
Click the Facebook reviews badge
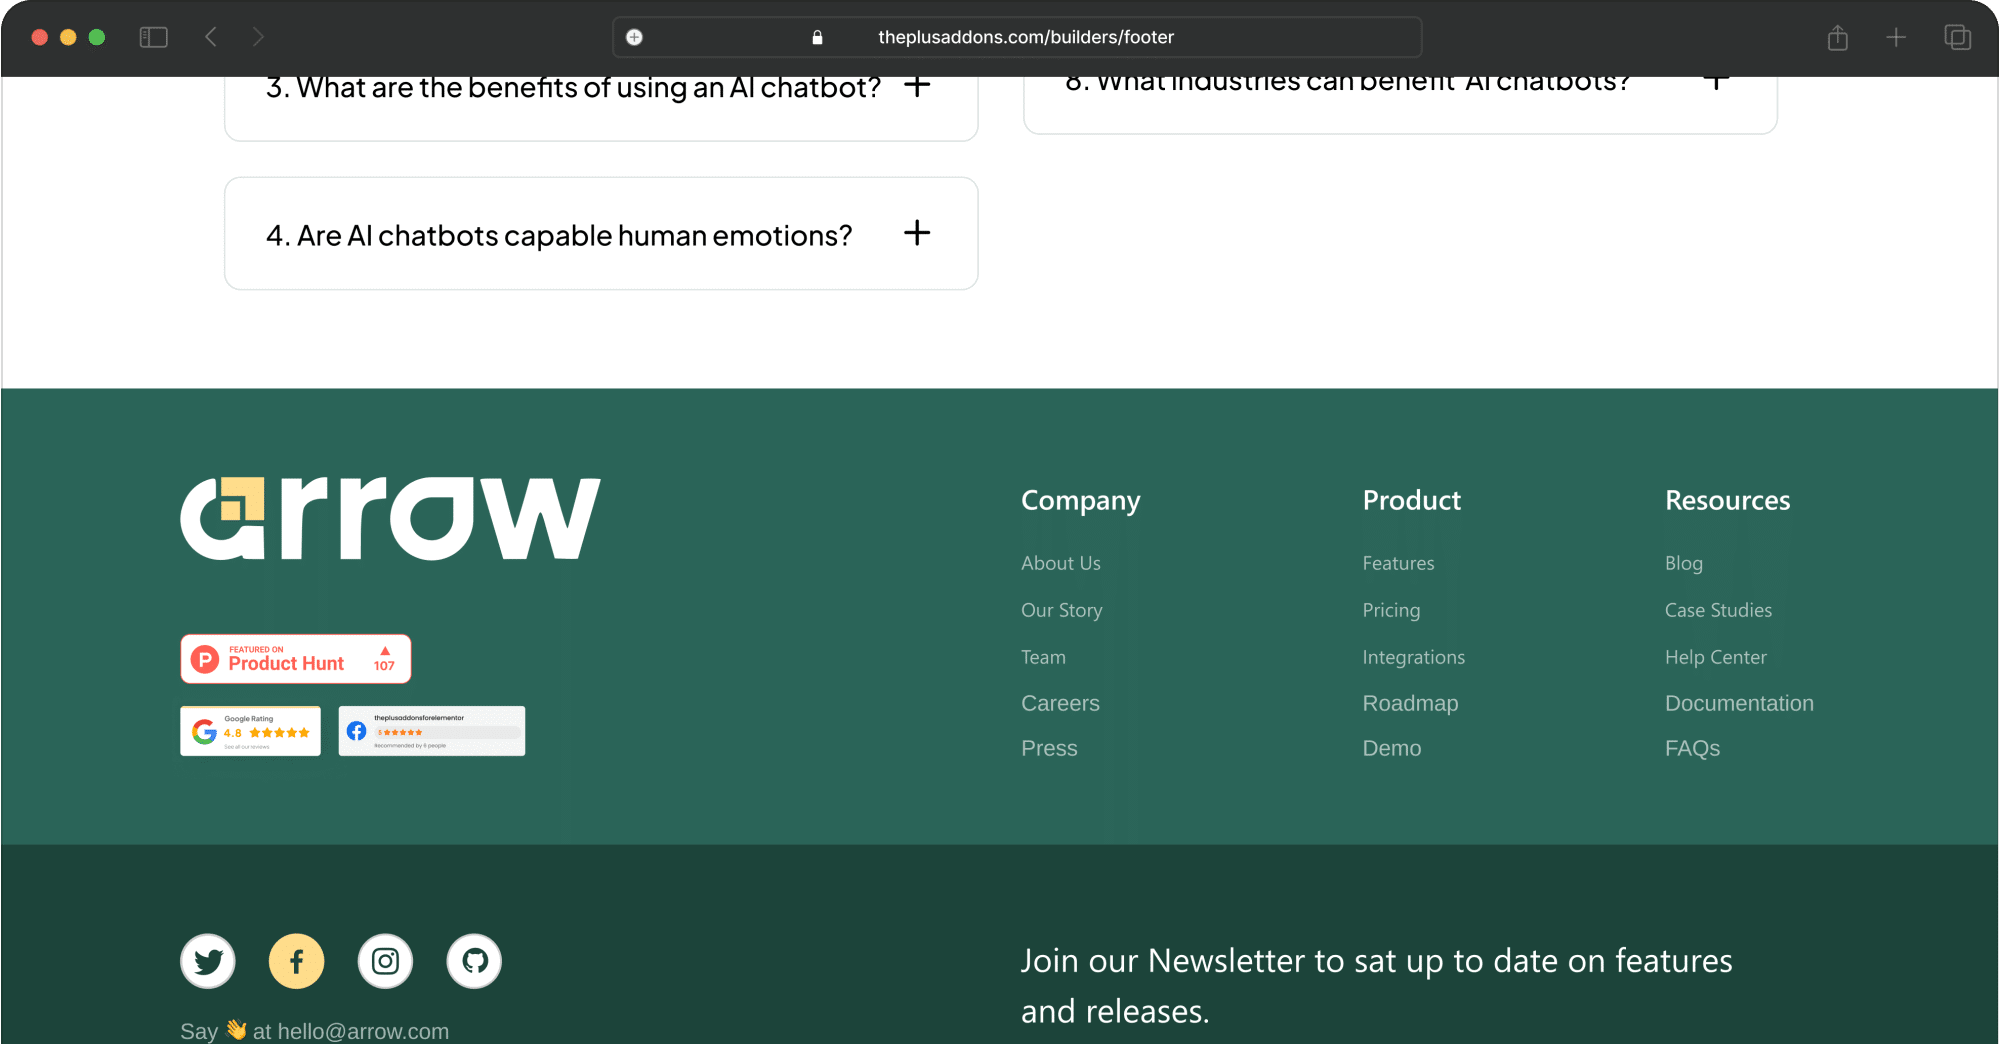(431, 731)
